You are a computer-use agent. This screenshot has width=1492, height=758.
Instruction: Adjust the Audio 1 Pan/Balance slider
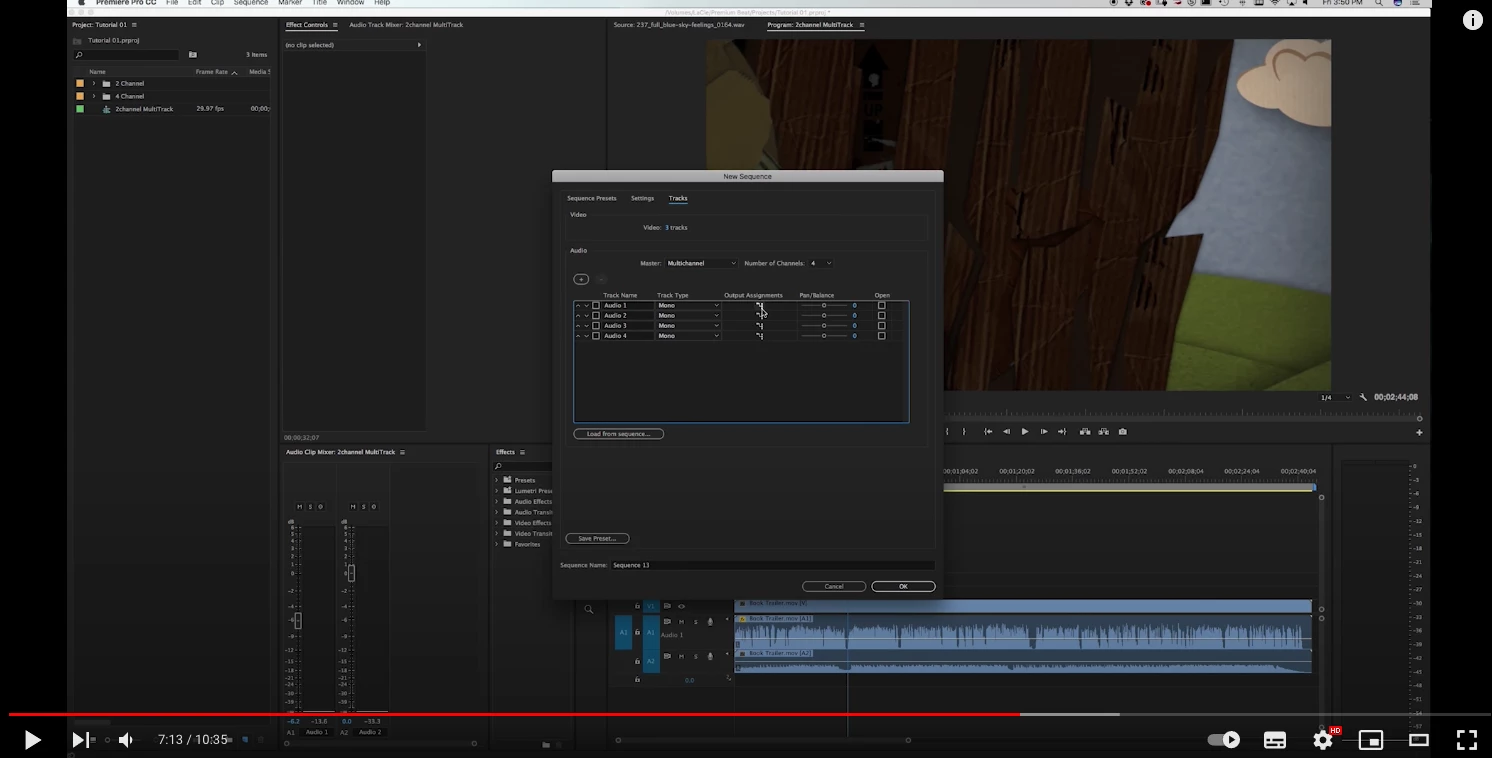824,305
